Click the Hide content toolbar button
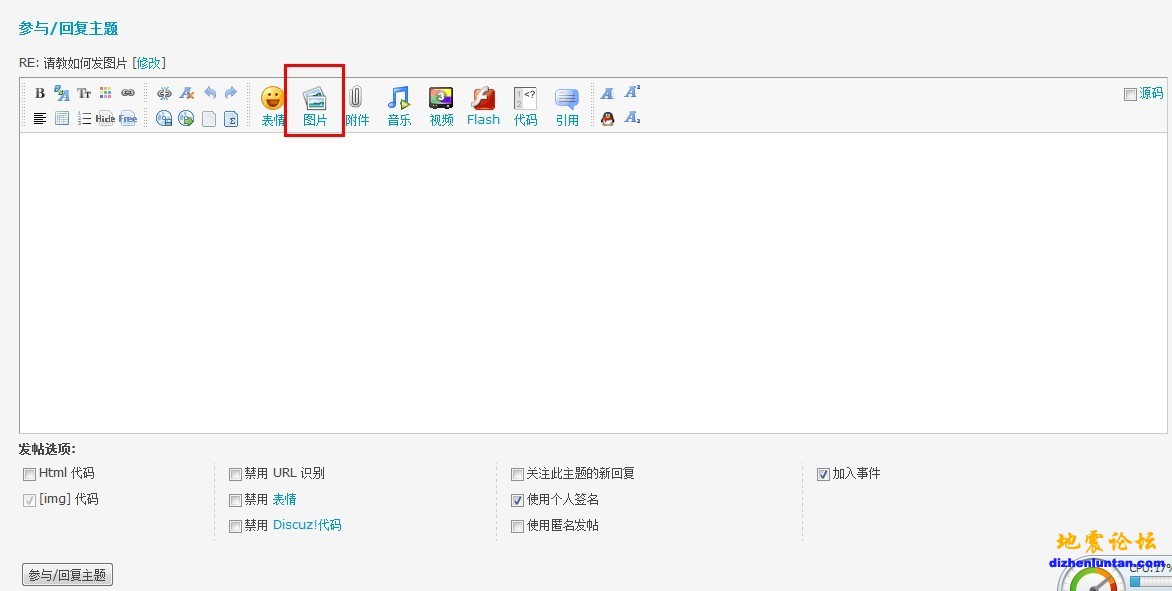 tap(105, 119)
